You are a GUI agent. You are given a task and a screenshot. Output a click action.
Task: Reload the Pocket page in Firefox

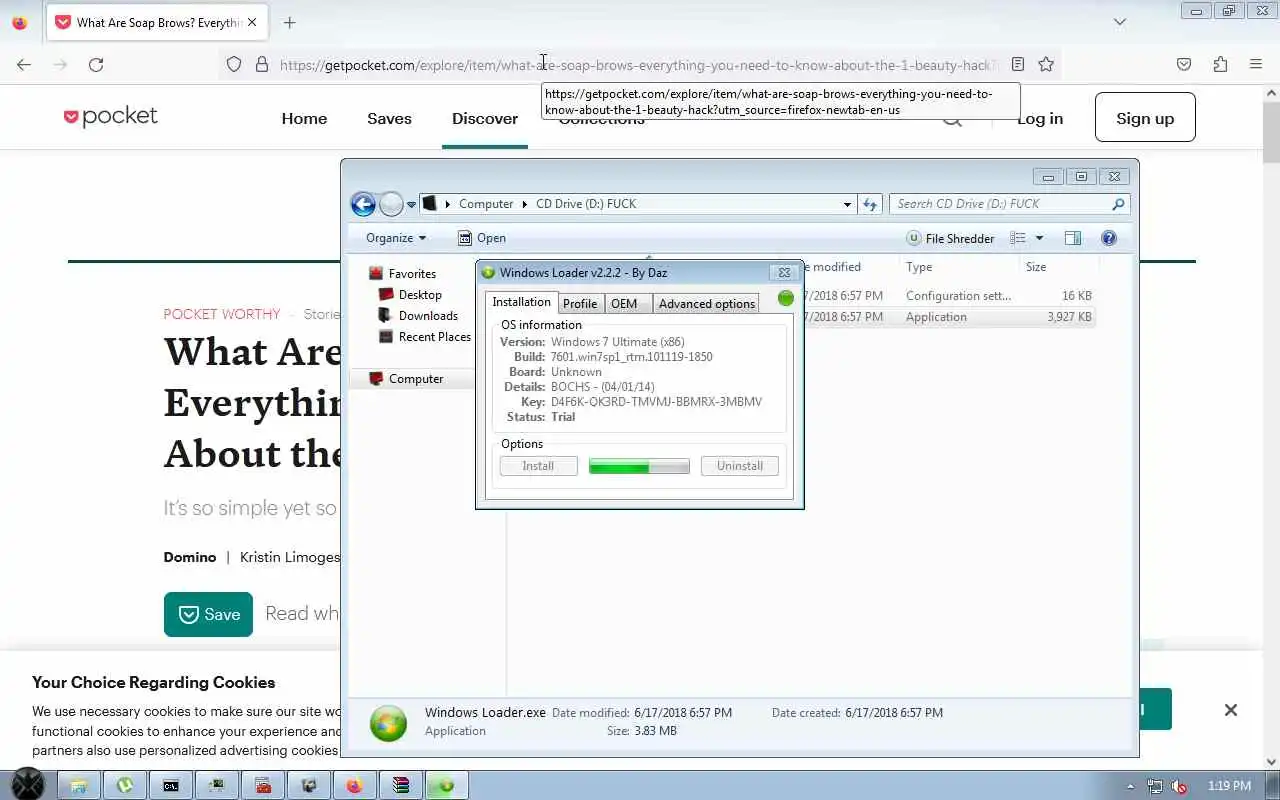[x=96, y=64]
